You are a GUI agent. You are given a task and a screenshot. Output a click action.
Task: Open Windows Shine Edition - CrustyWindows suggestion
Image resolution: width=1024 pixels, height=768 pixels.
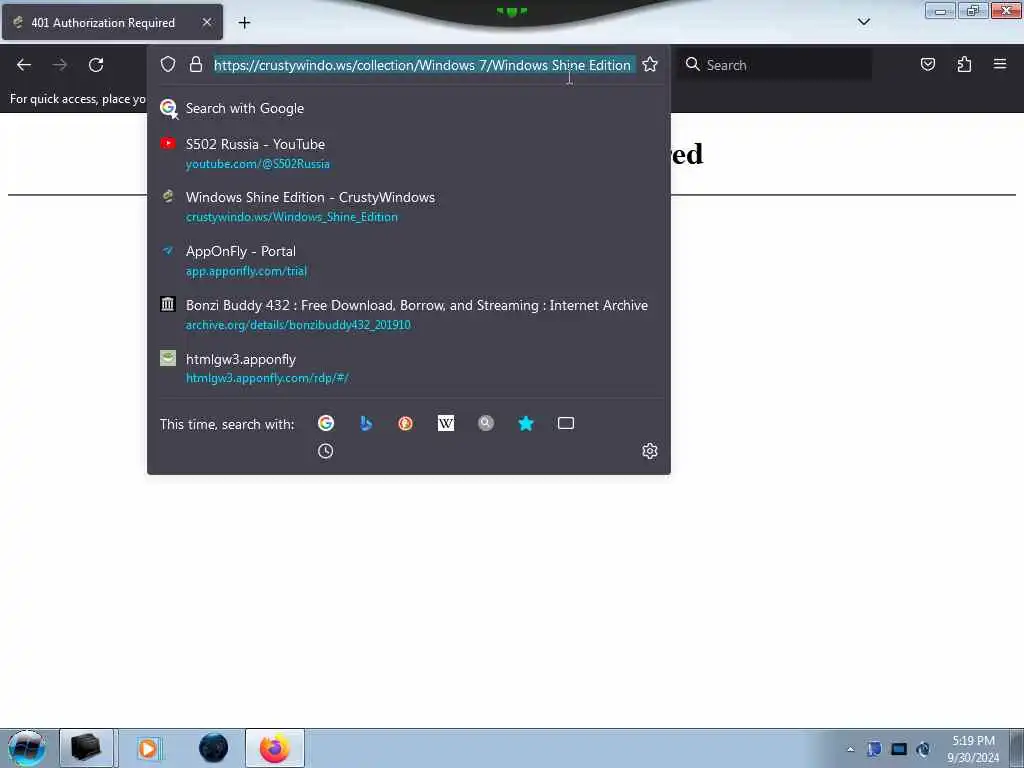(x=409, y=206)
